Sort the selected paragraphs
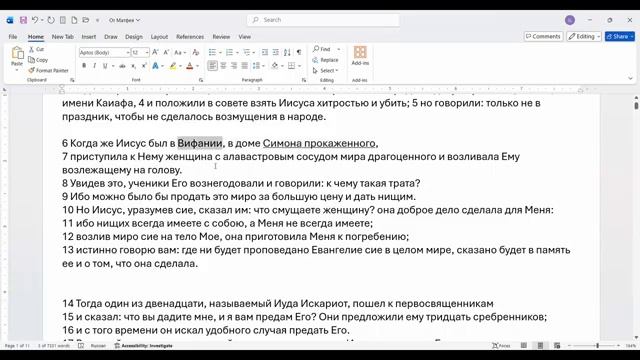Screen dimensions: 640x360 click(x=287, y=52)
